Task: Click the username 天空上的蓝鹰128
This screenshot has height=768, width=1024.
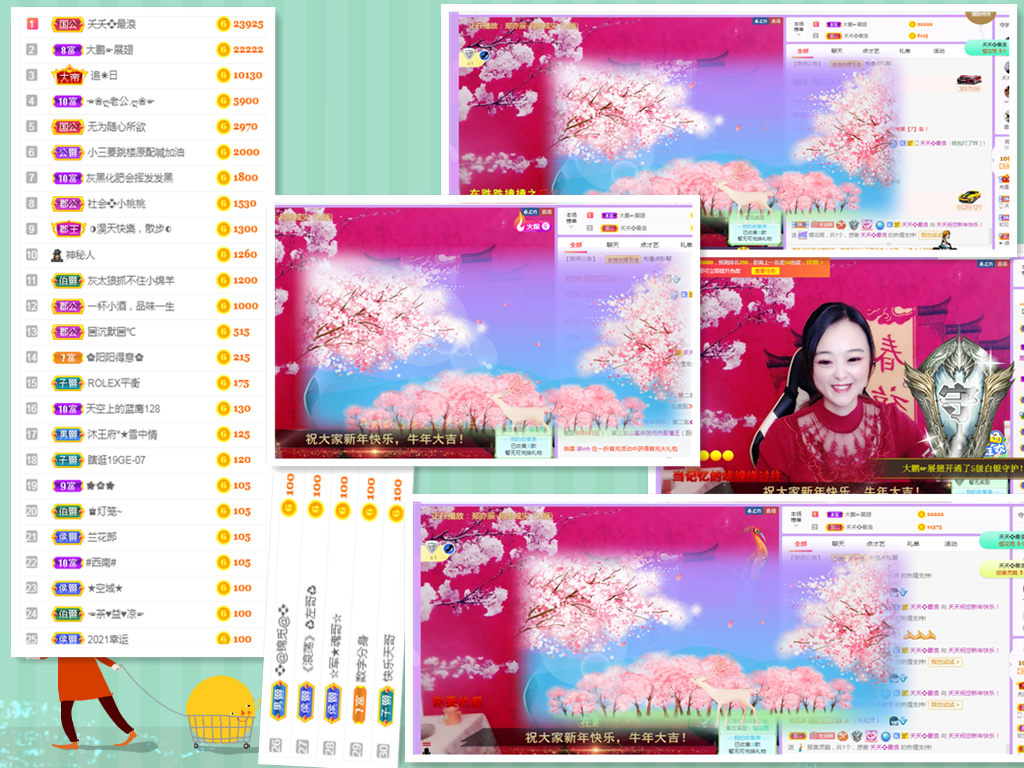Action: coord(123,409)
